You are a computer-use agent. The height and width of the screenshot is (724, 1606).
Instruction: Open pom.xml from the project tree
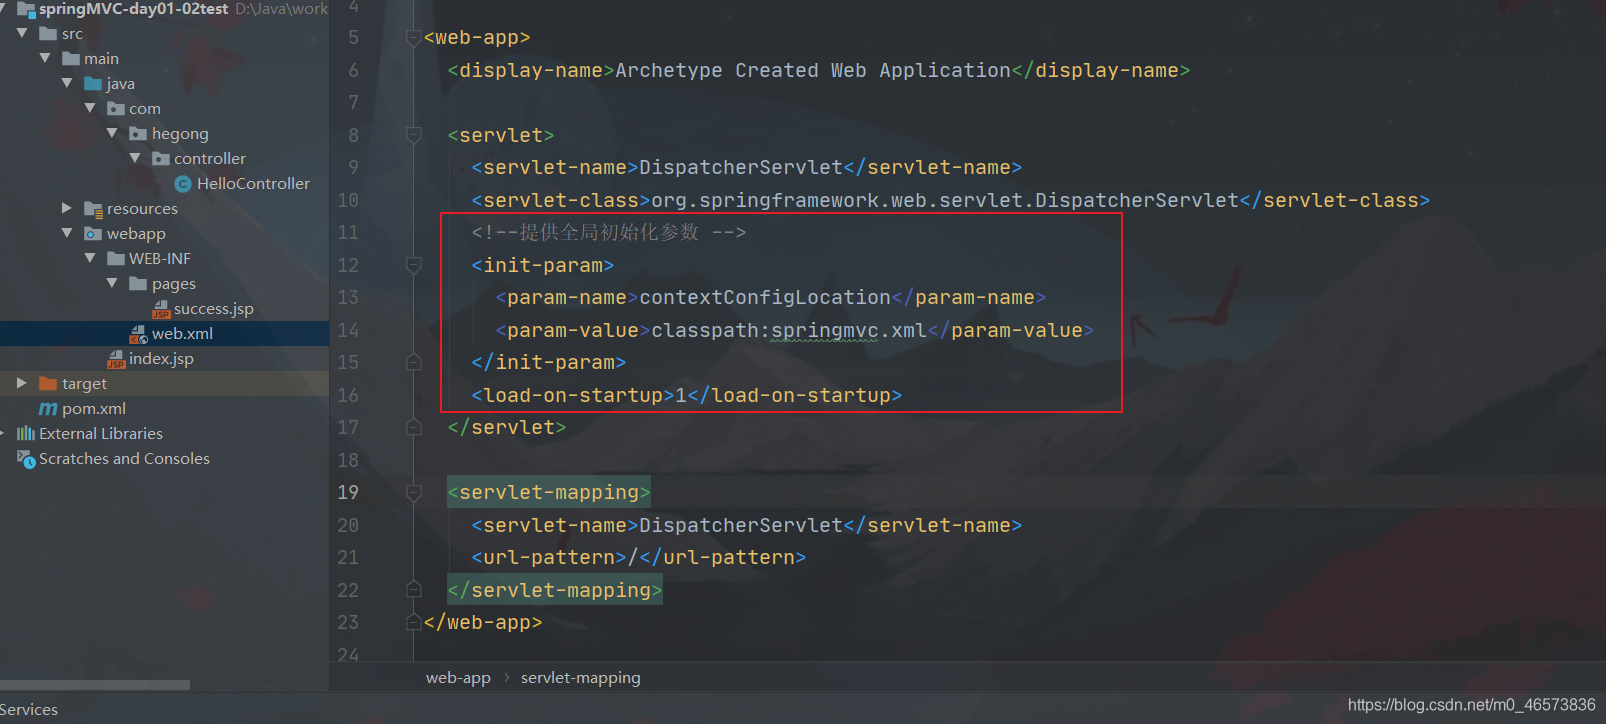click(x=94, y=408)
